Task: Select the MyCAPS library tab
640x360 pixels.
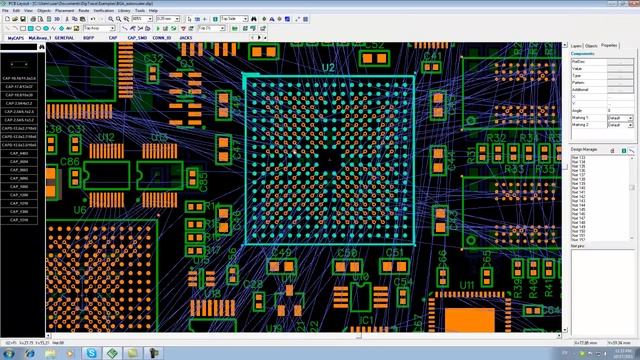Action: [16, 38]
